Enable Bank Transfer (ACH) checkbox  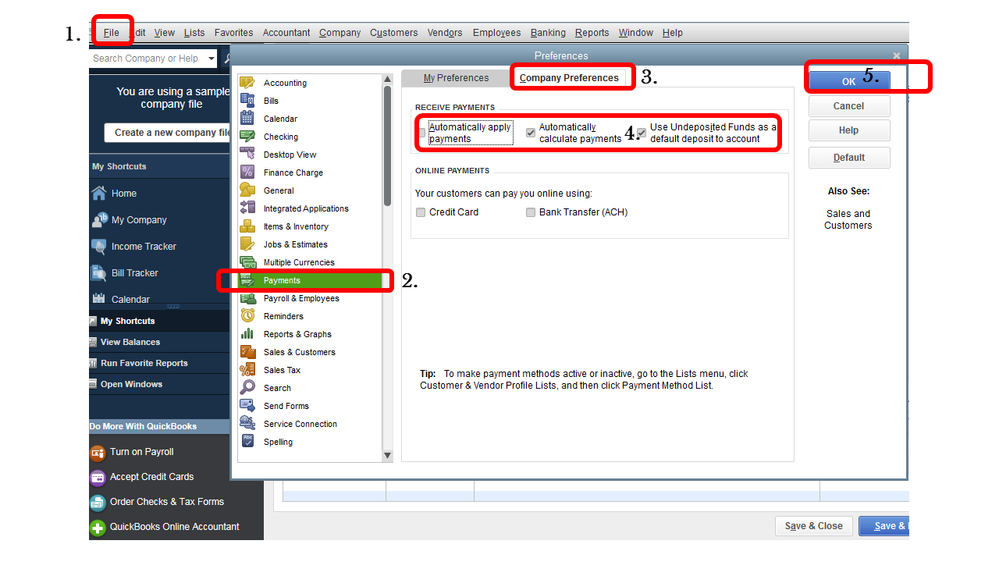pyautogui.click(x=530, y=212)
